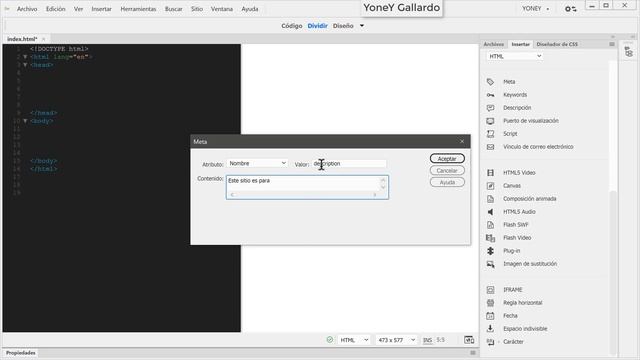This screenshot has width=640, height=360.
Task: Select the Insertar panel tab
Action: coord(520,44)
